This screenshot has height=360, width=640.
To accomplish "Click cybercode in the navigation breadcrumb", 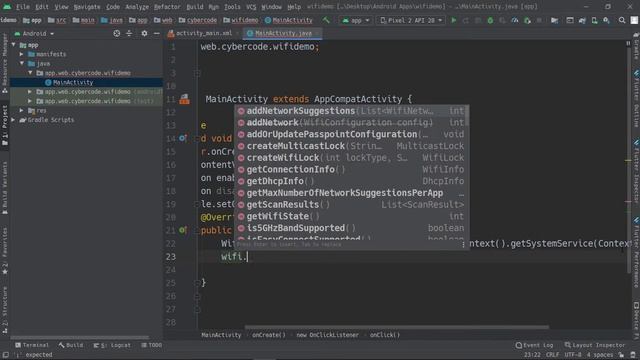I will pyautogui.click(x=198, y=20).
